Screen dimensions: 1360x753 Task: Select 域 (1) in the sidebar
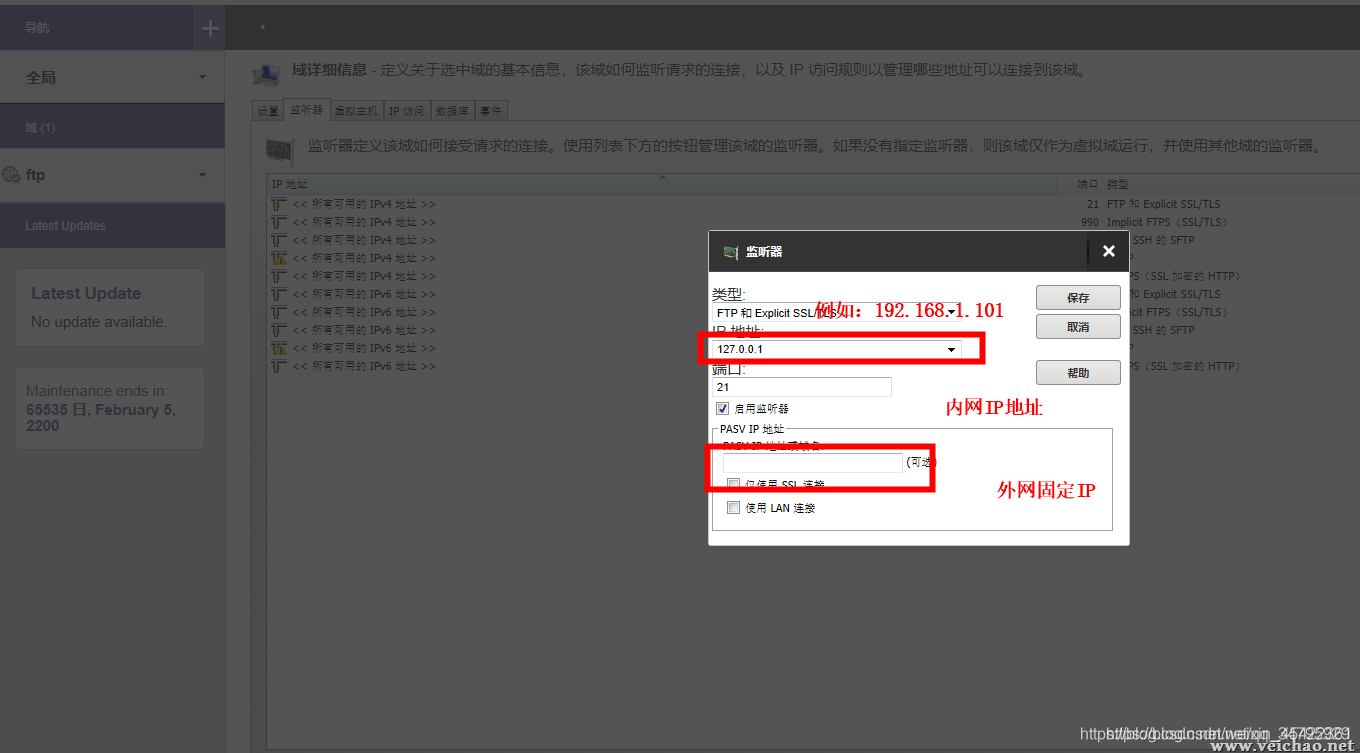(x=112, y=127)
